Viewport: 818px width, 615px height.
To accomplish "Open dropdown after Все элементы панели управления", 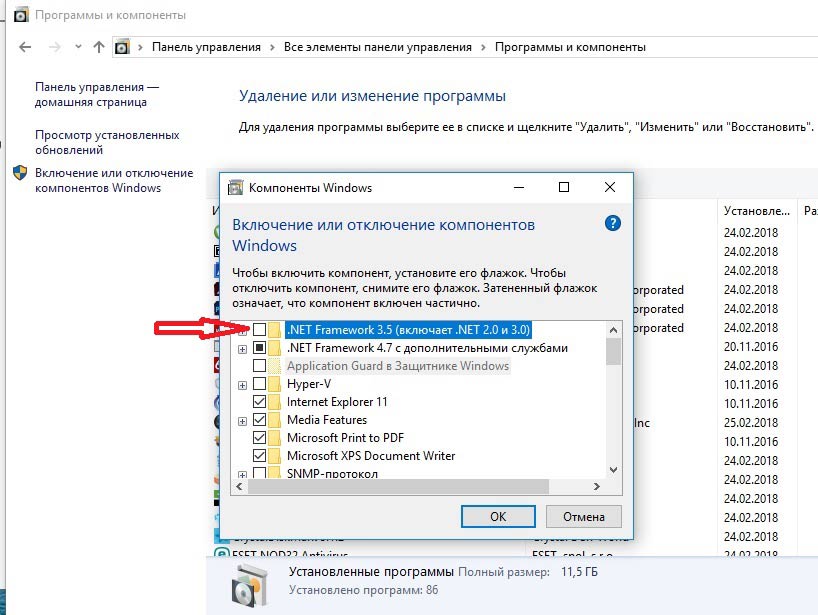I will (483, 47).
